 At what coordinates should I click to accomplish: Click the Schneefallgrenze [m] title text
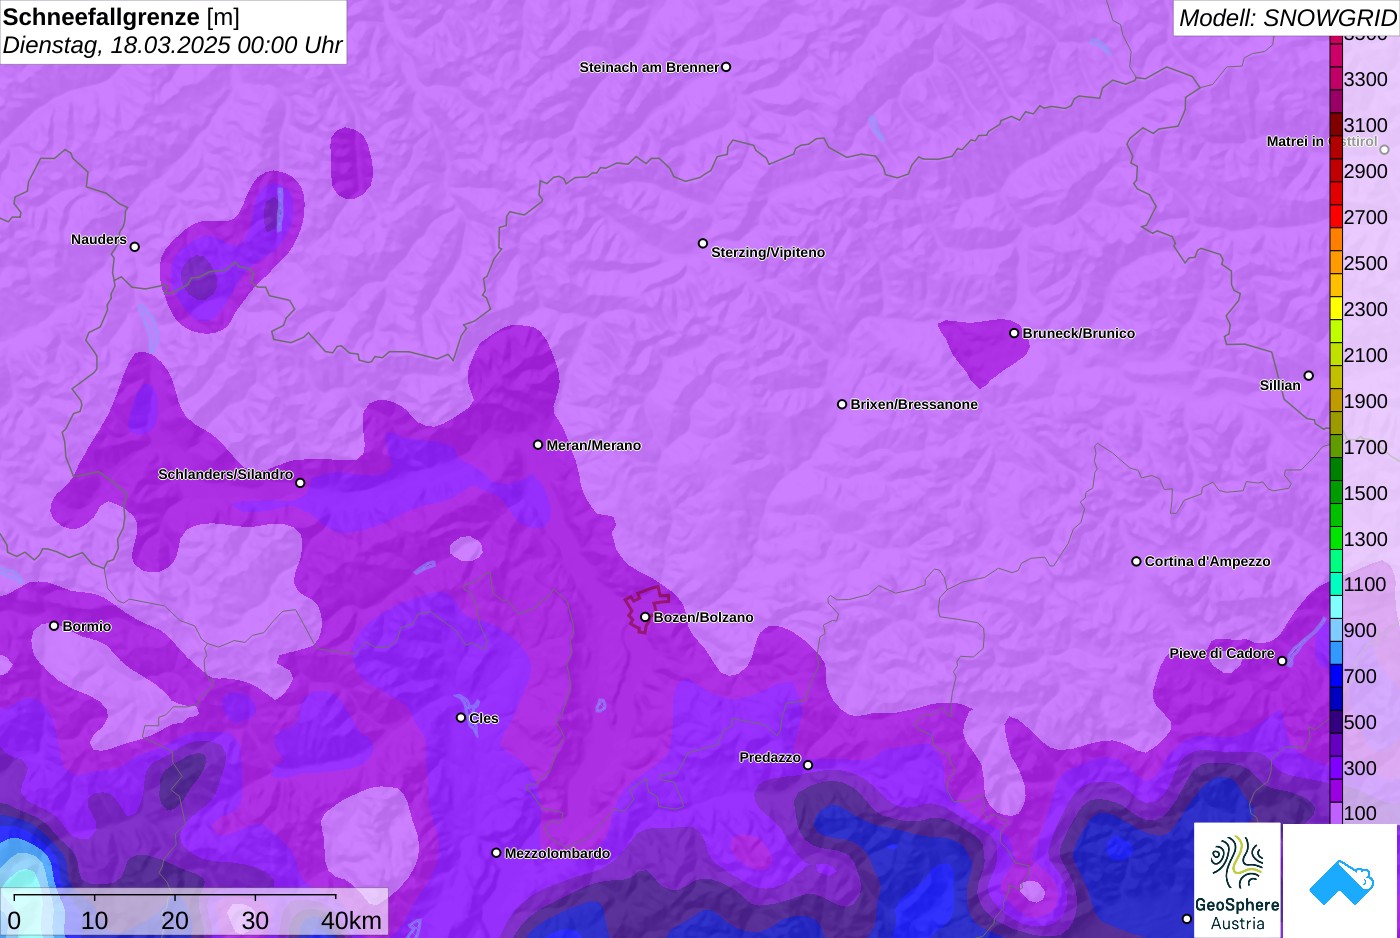121,16
